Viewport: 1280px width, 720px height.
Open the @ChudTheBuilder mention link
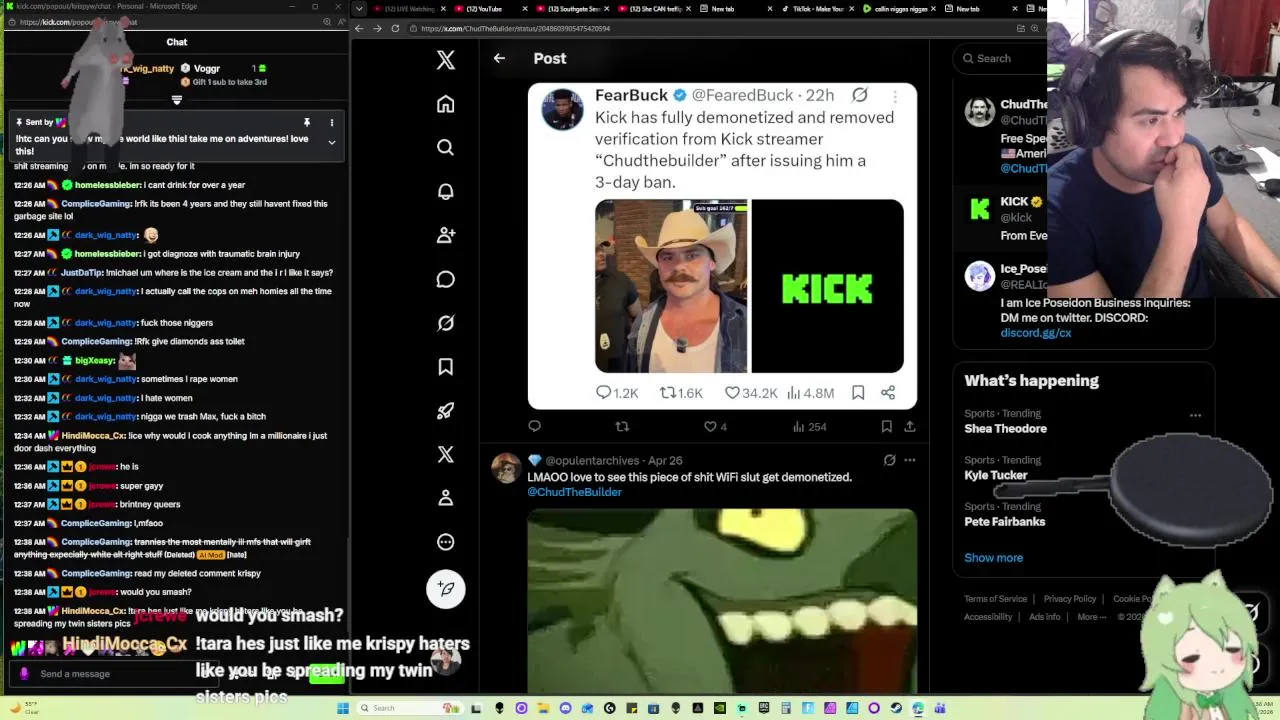[x=574, y=492]
